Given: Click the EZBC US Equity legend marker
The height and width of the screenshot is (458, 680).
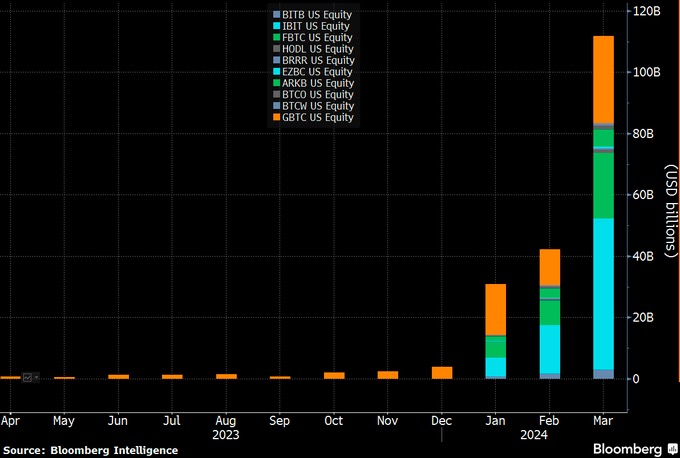Looking at the screenshot, I should pos(276,72).
